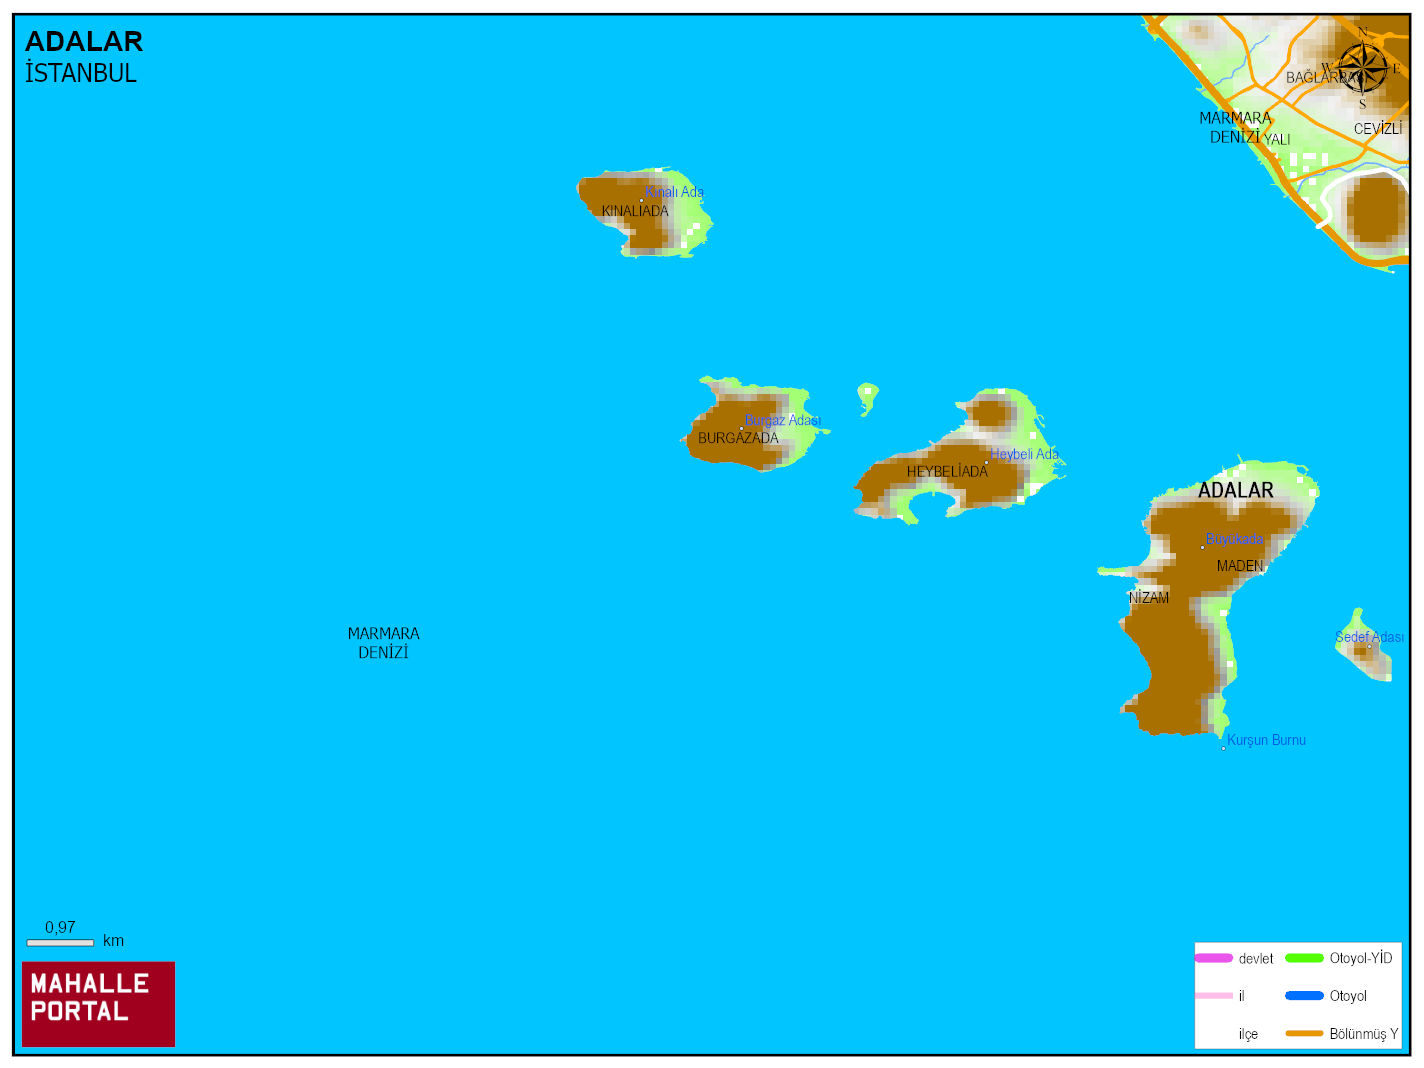This screenshot has height=1068, width=1424.
Task: Click the light pink il legend swatch
Action: click(x=1214, y=996)
